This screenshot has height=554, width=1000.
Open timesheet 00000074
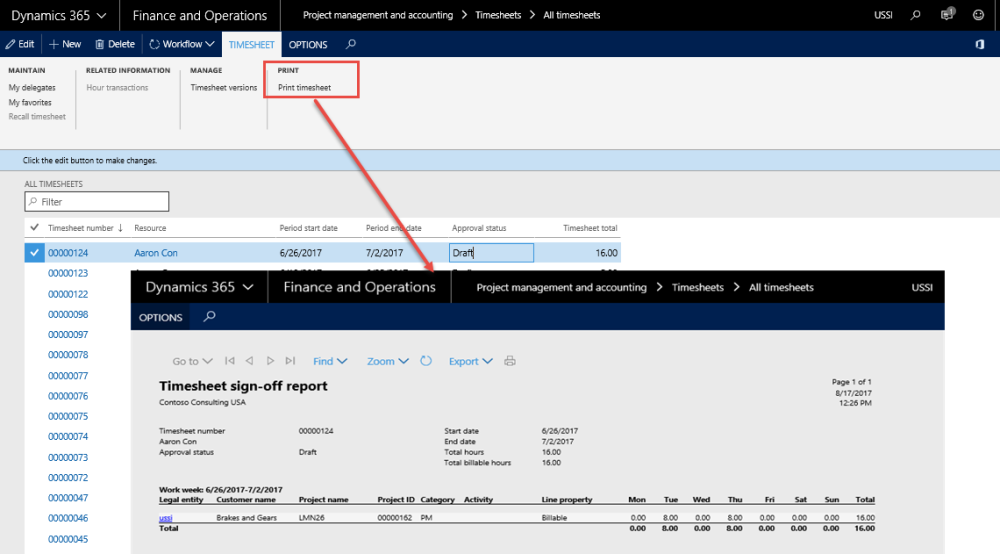pyautogui.click(x=68, y=436)
